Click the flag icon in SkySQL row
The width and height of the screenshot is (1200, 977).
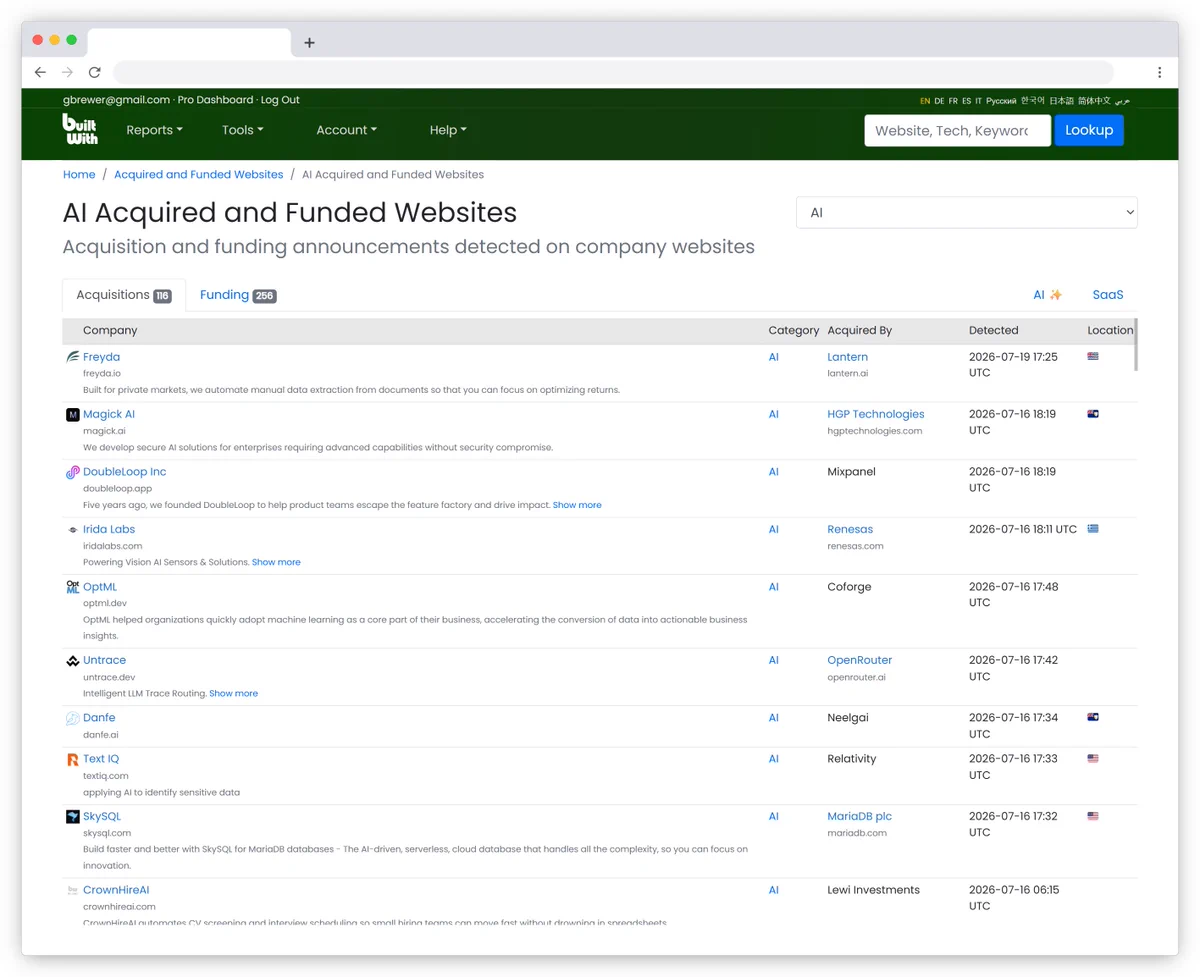coord(1093,815)
